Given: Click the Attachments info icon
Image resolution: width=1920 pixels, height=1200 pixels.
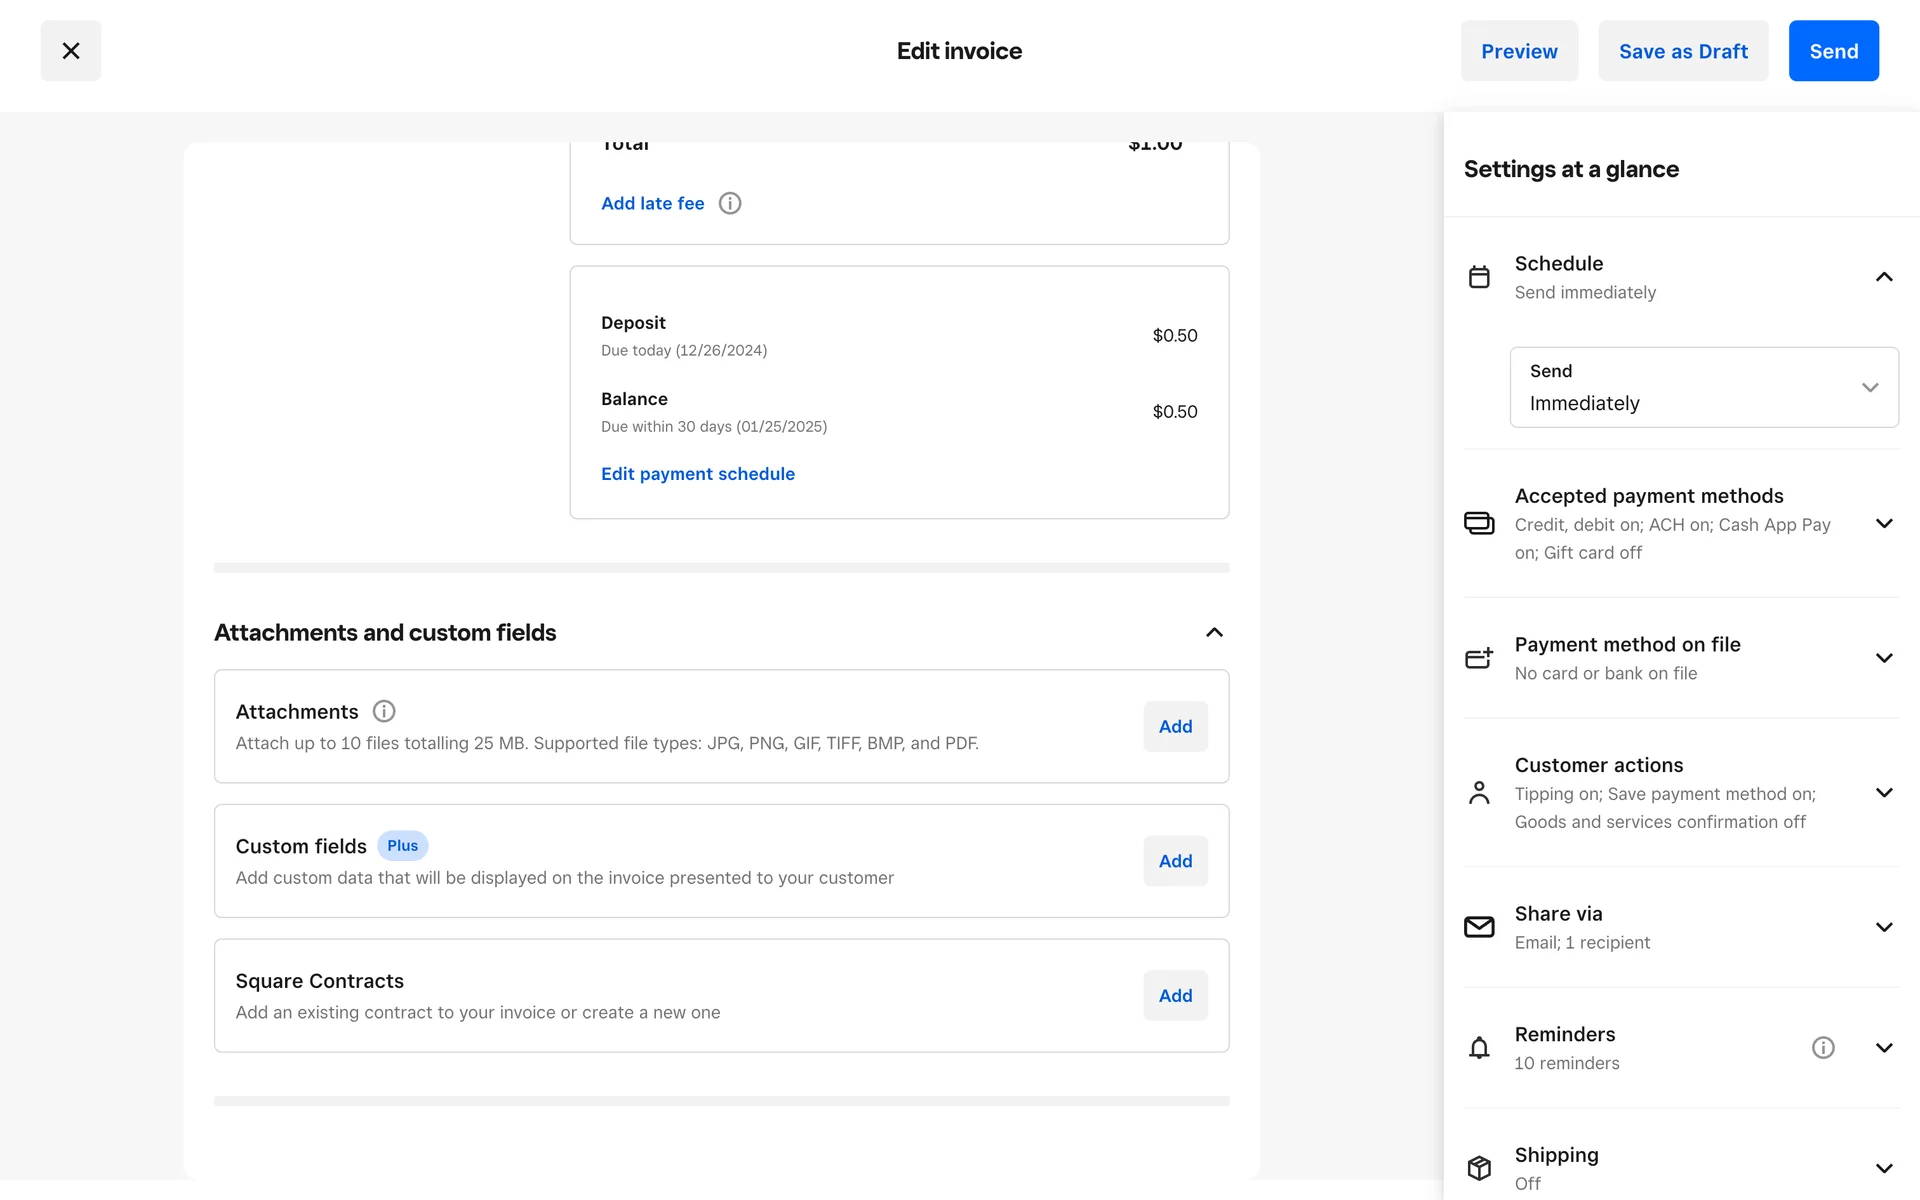Looking at the screenshot, I should 384,711.
